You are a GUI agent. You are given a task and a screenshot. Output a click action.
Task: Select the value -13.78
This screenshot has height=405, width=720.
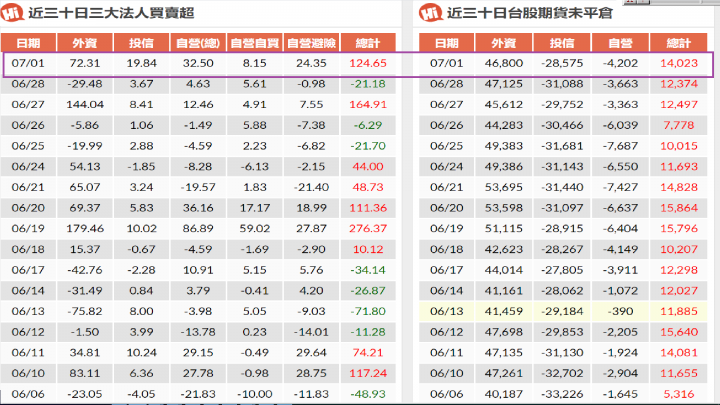pos(198,332)
